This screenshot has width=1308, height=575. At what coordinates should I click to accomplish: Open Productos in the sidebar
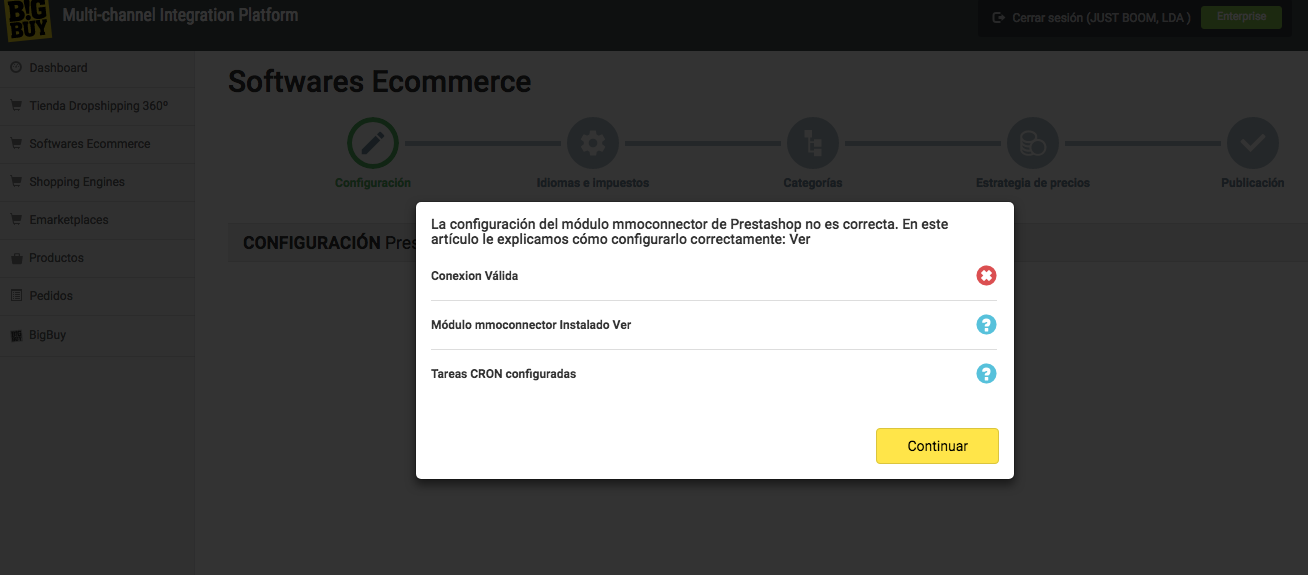(57, 258)
